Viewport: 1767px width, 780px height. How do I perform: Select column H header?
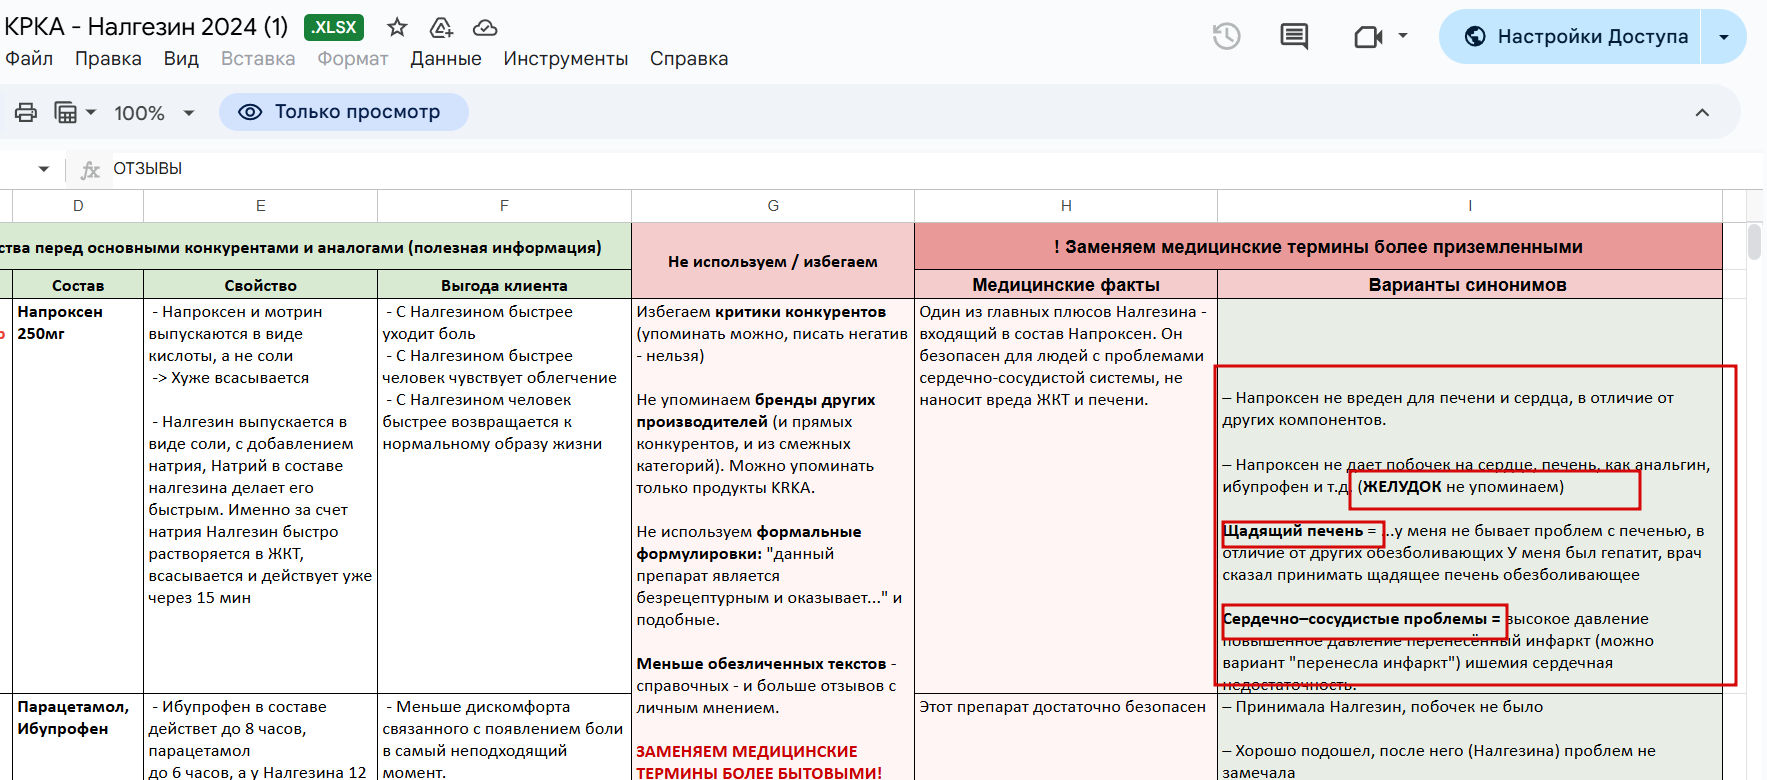click(1066, 206)
